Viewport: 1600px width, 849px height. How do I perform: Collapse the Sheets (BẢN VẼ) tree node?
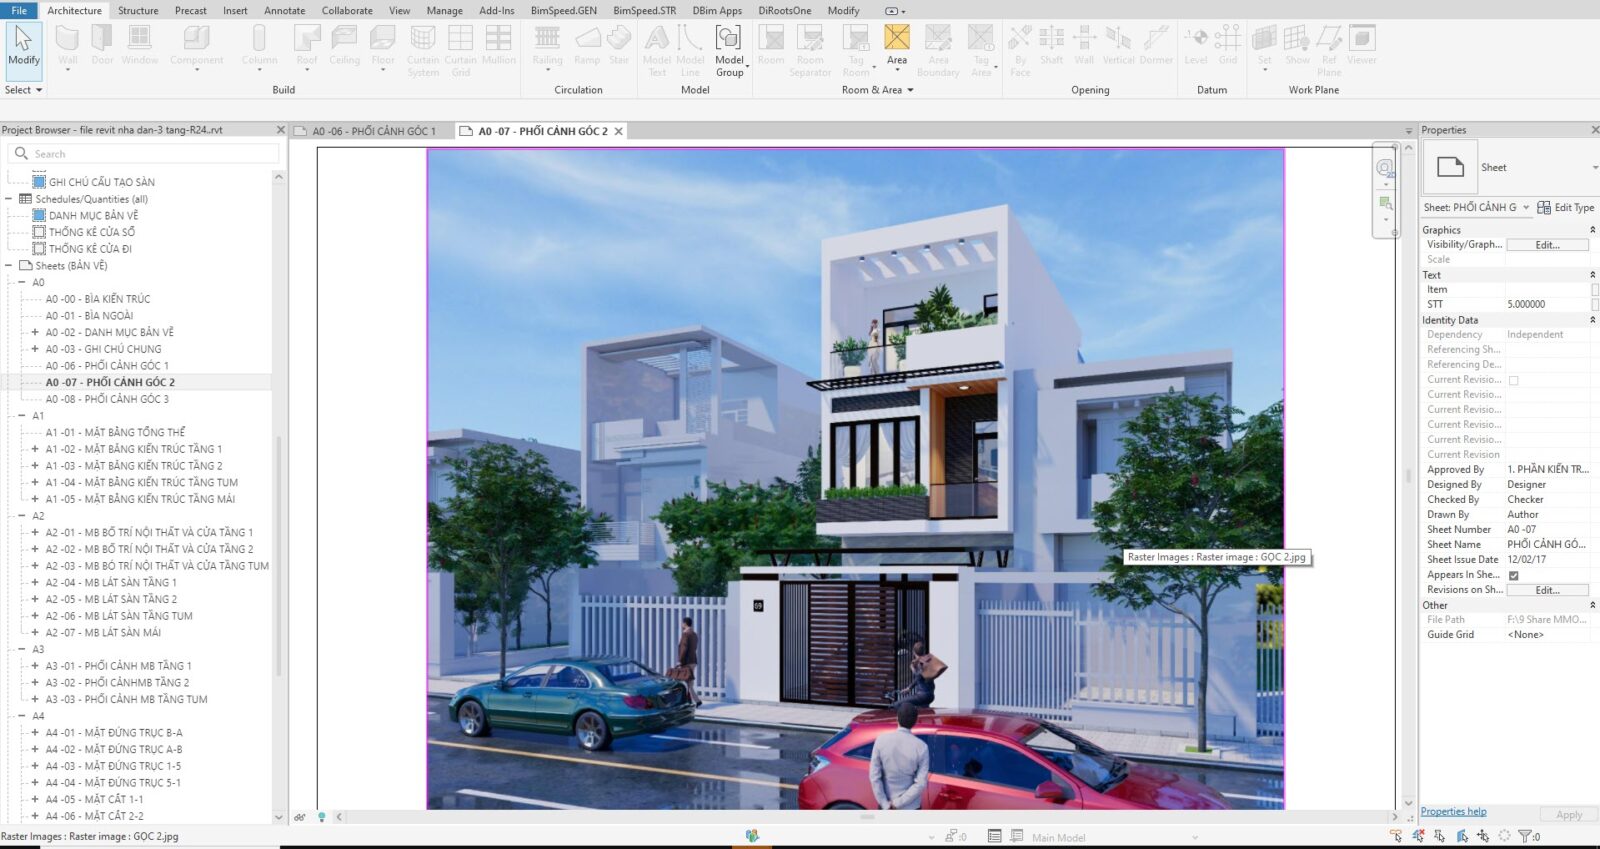9,266
